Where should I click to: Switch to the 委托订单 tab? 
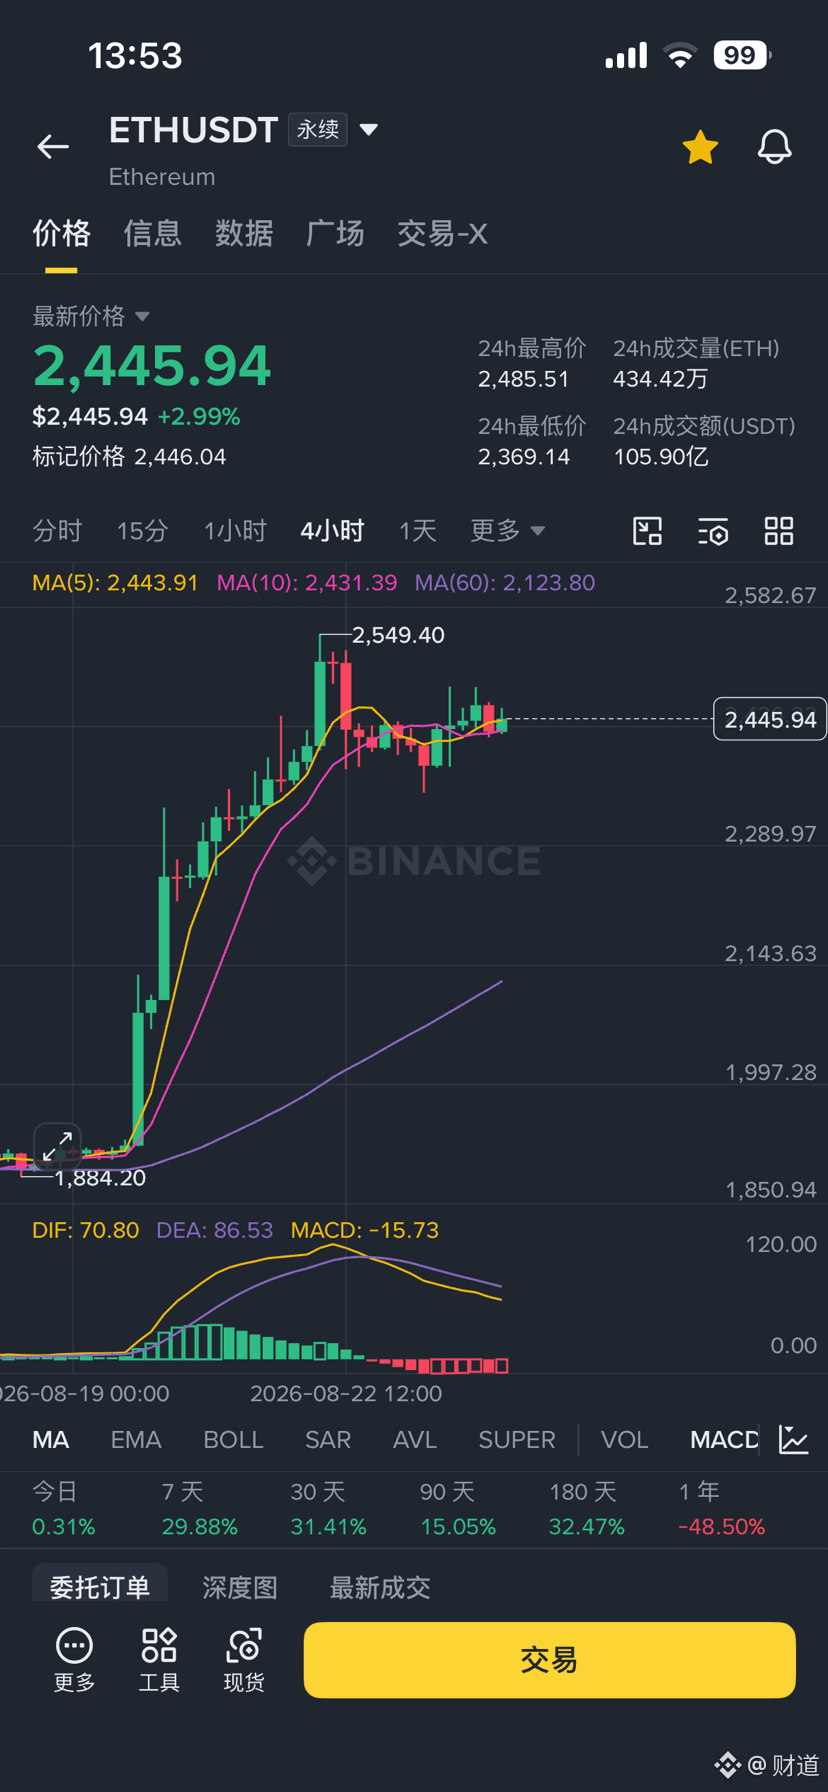click(x=100, y=1587)
